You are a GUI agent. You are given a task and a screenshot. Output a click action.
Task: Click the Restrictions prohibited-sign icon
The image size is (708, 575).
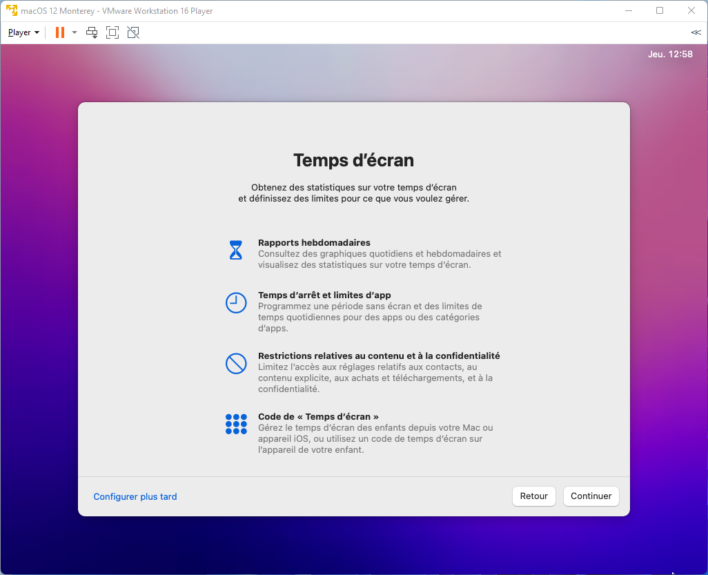236,363
